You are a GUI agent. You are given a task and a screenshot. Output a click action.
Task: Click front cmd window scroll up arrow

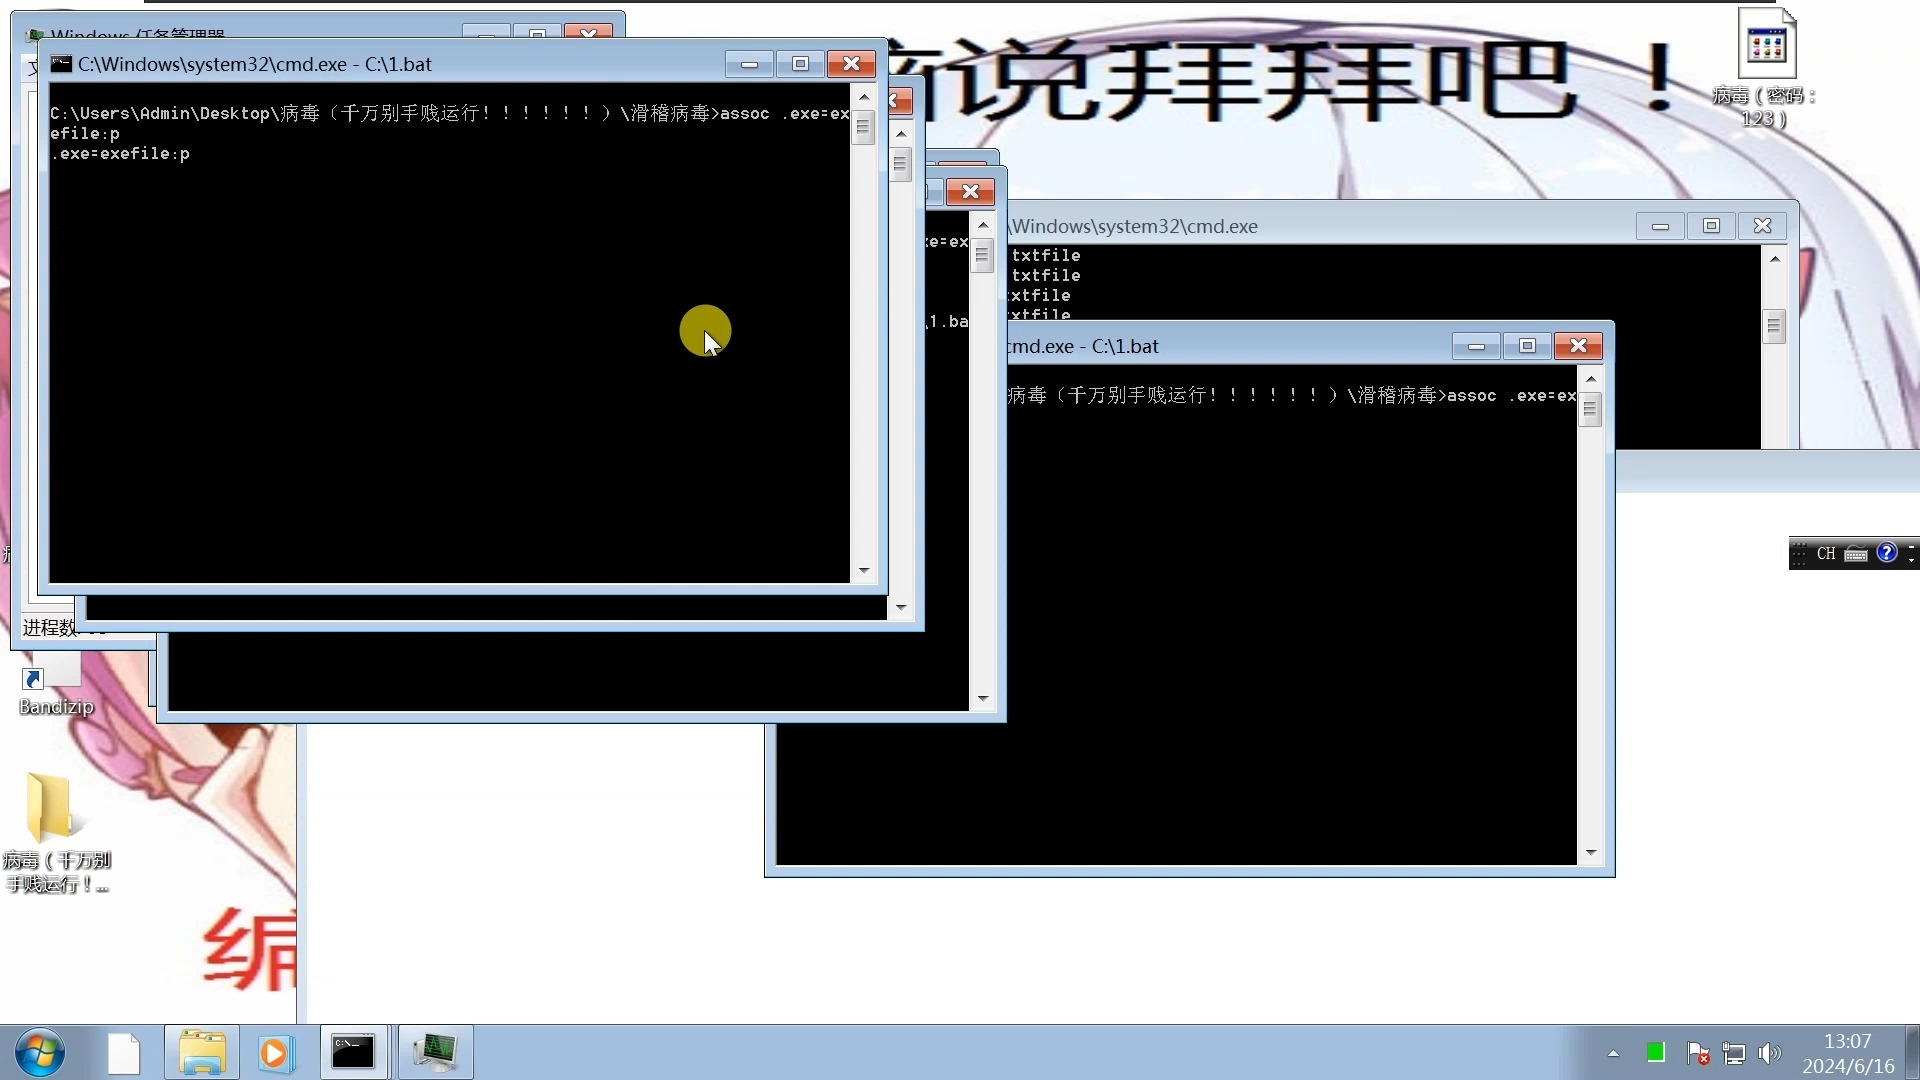click(x=864, y=97)
